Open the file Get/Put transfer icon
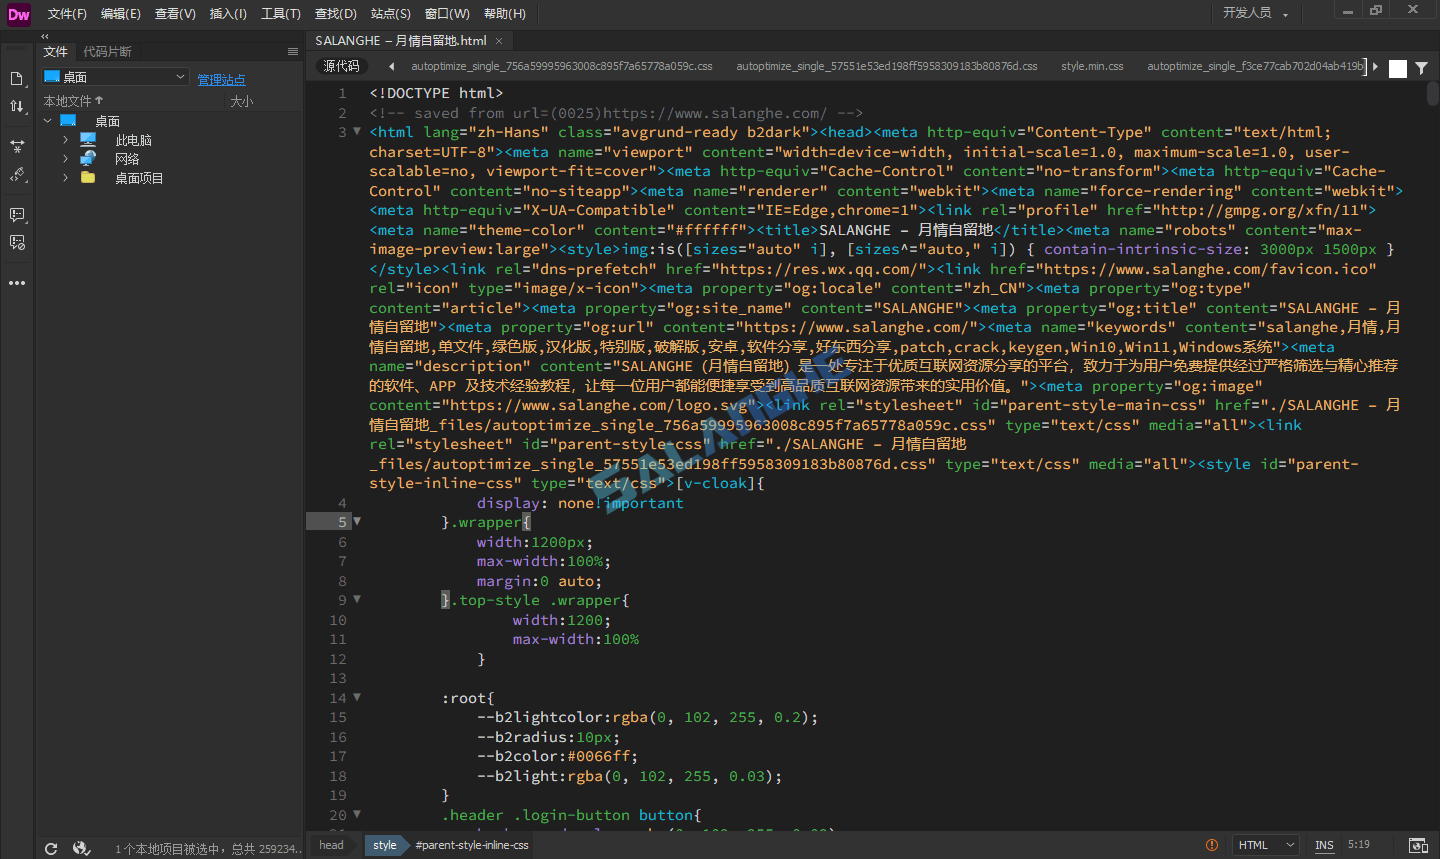The width and height of the screenshot is (1440, 859). [x=17, y=106]
